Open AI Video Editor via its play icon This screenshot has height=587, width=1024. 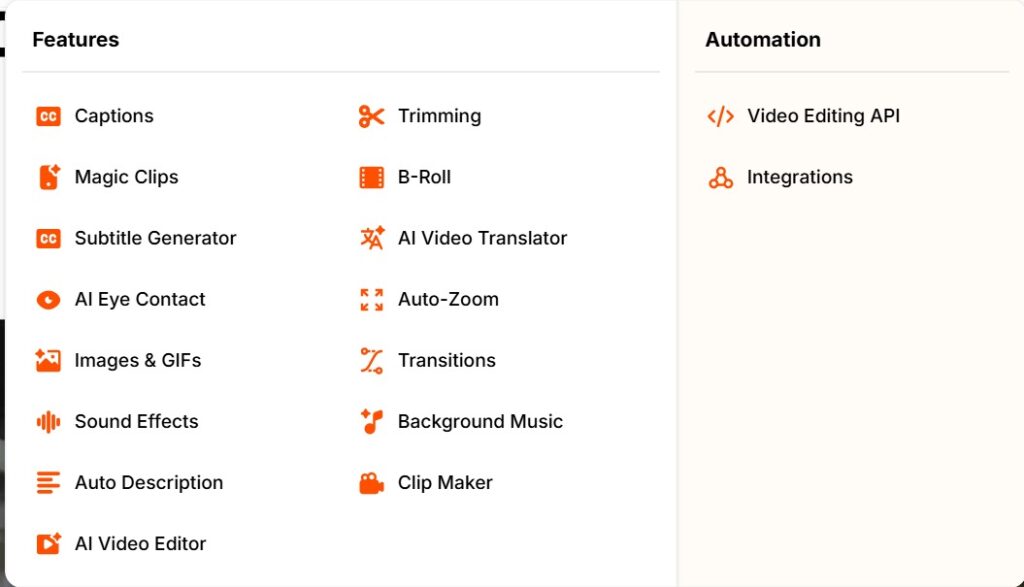pyautogui.click(x=47, y=543)
